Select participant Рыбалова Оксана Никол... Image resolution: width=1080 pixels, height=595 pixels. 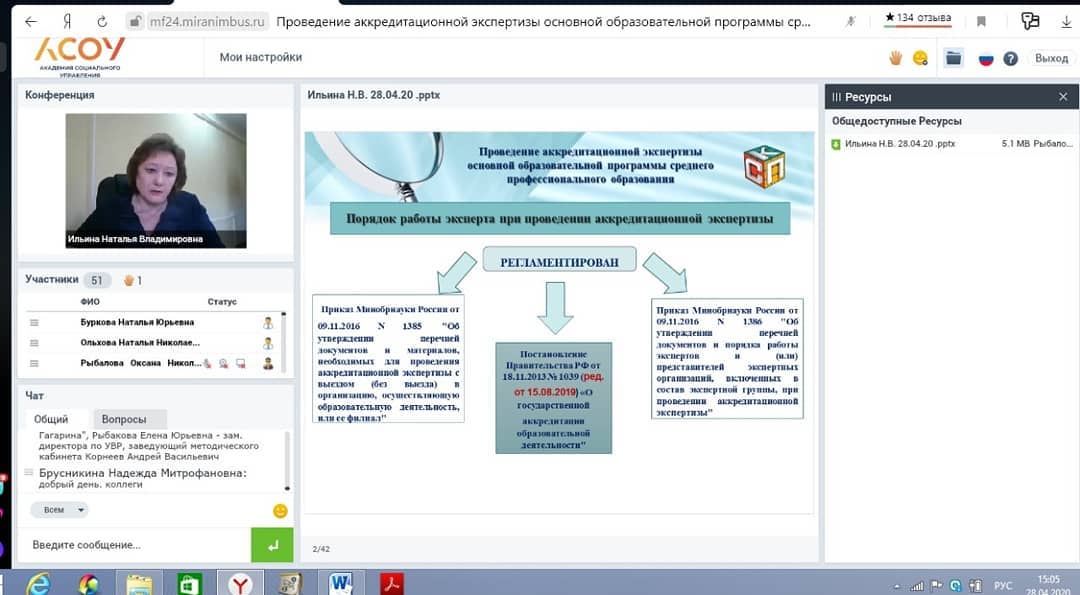(x=141, y=363)
